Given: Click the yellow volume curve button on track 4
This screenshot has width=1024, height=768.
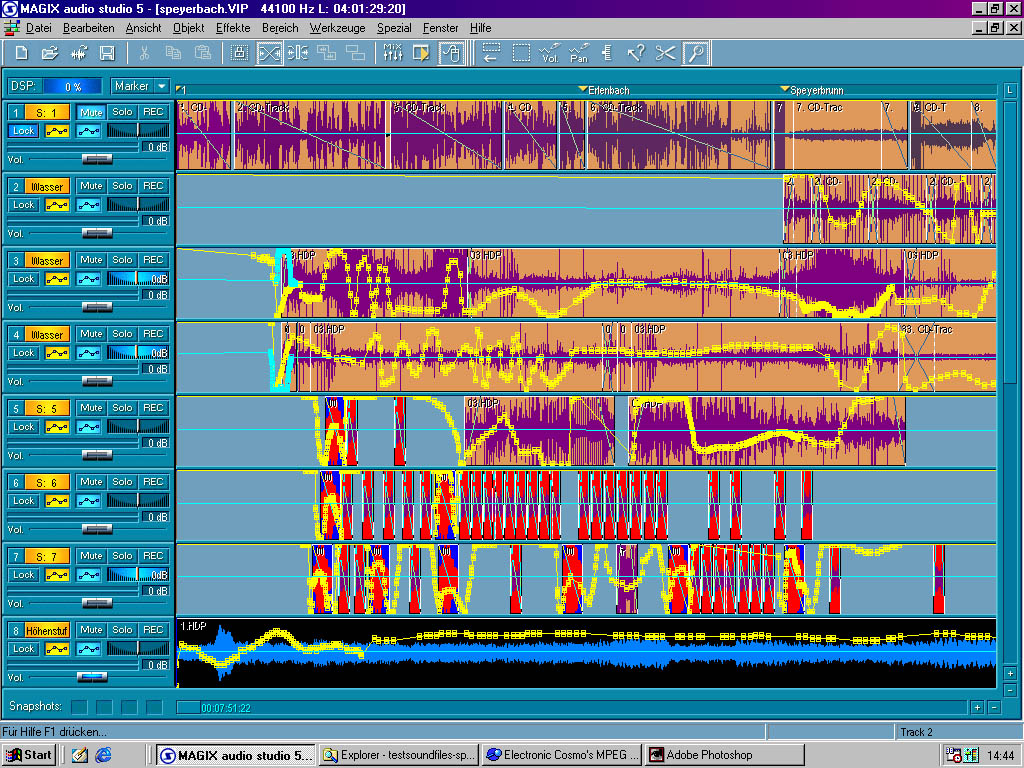Looking at the screenshot, I should coord(57,353).
